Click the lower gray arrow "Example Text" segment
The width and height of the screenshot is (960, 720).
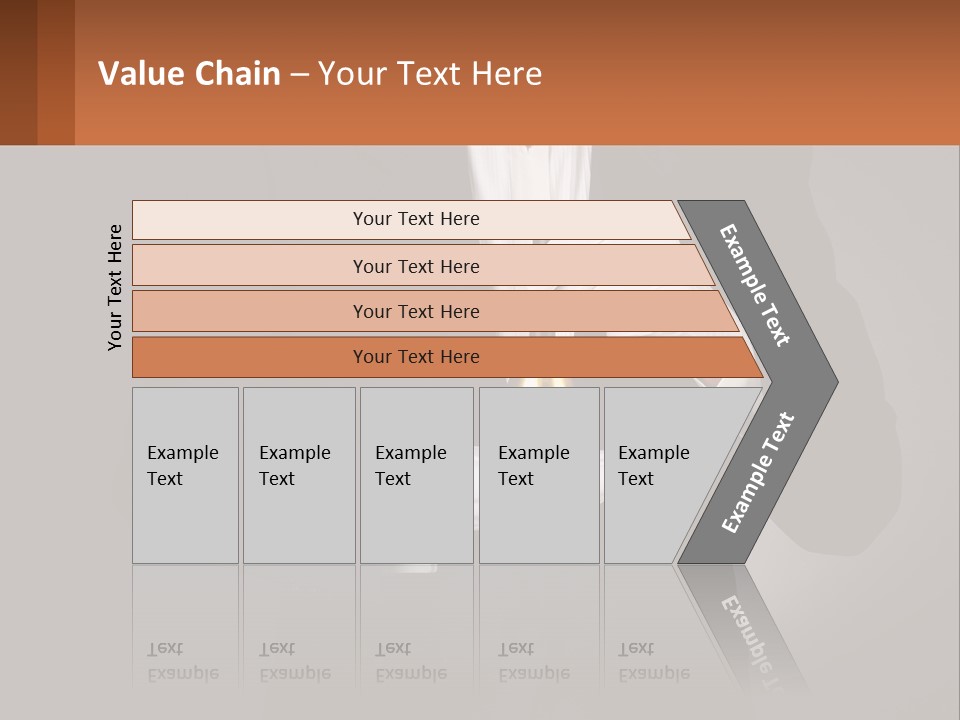(759, 472)
